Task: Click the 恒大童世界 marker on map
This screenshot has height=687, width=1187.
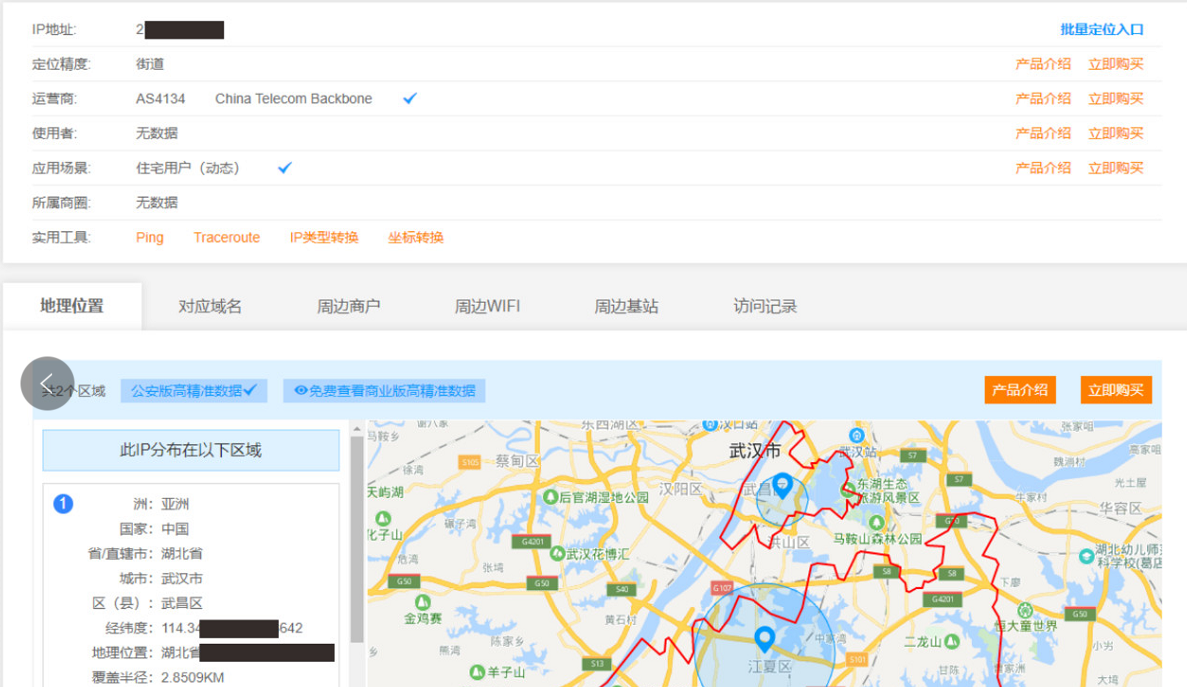Action: click(1023, 611)
